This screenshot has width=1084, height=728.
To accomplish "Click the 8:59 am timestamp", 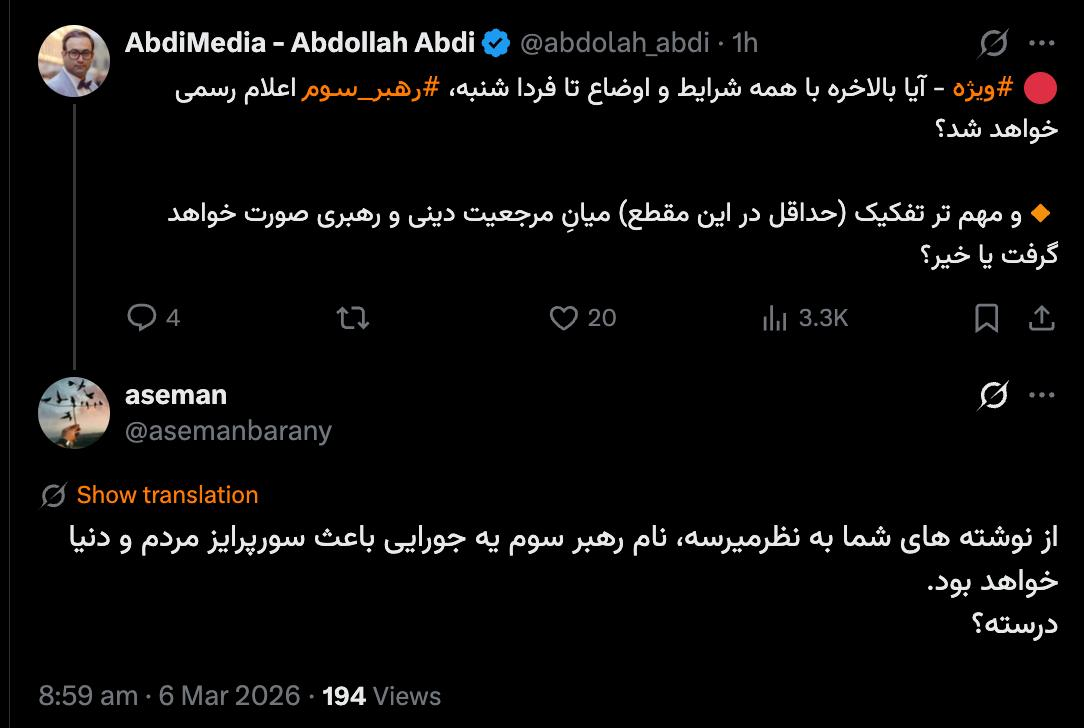I will [x=88, y=695].
